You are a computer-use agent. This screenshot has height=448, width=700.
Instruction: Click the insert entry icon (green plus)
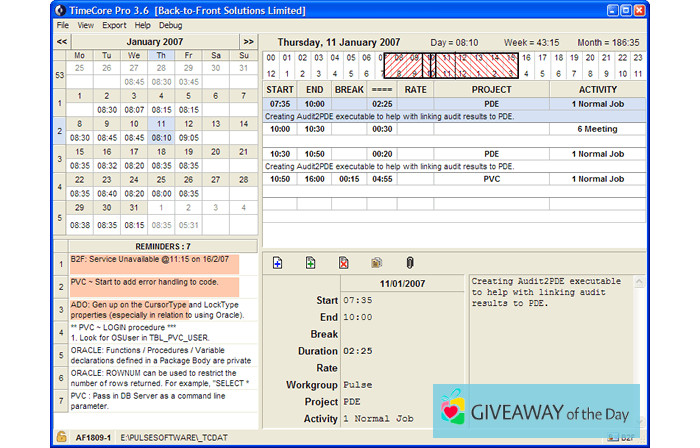[311, 263]
